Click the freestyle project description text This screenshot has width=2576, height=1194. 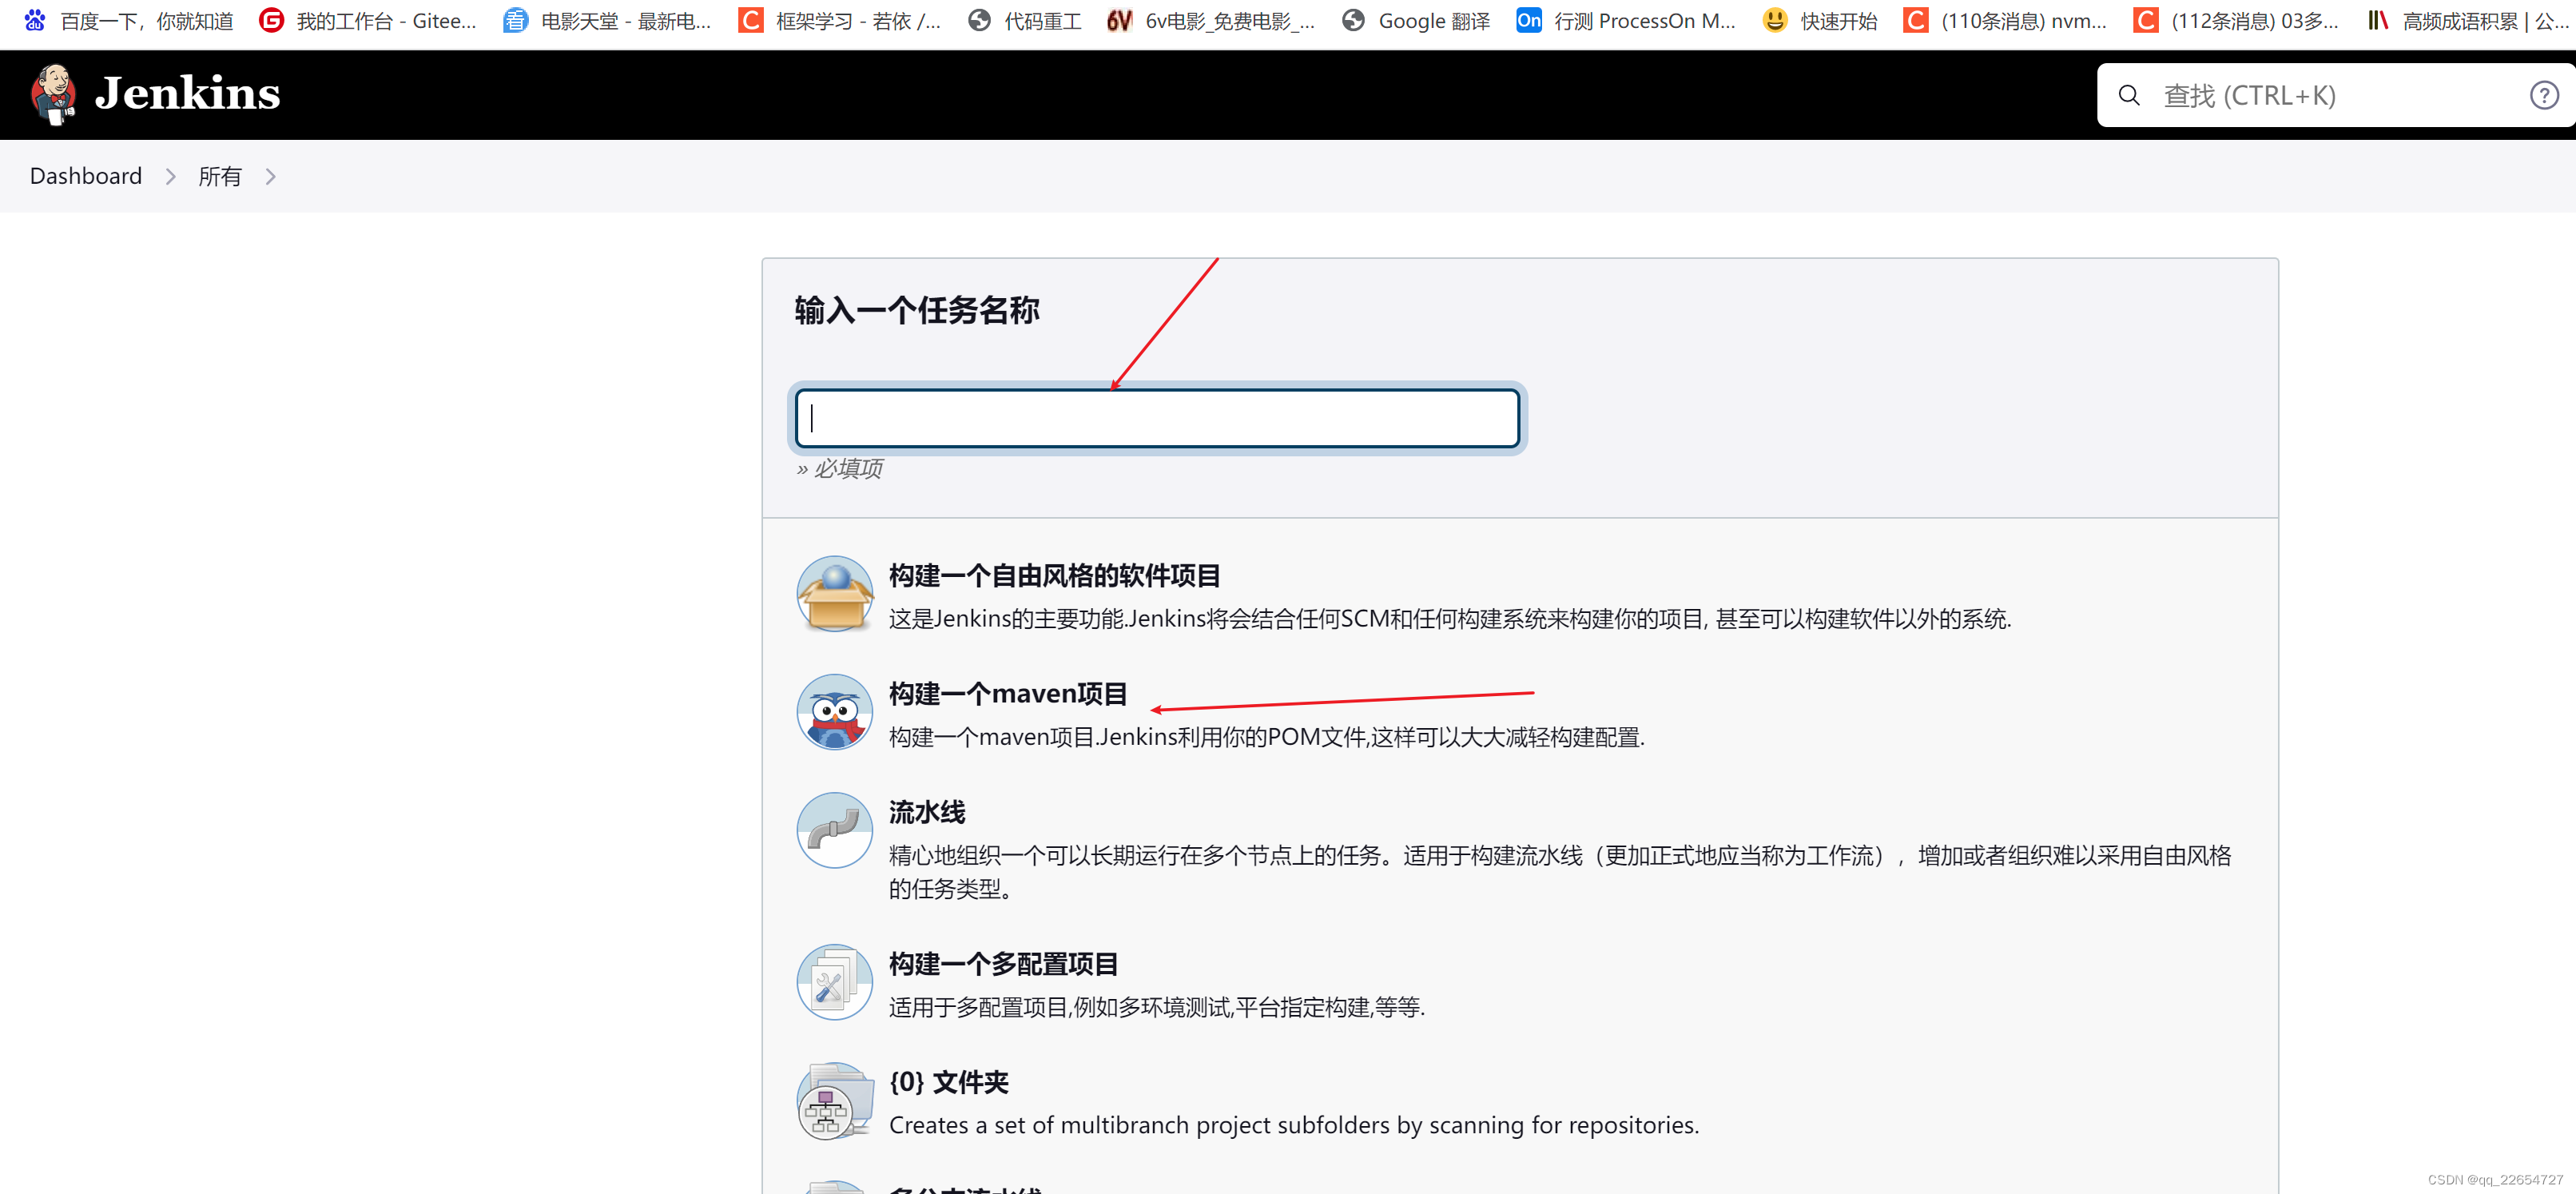(1450, 619)
